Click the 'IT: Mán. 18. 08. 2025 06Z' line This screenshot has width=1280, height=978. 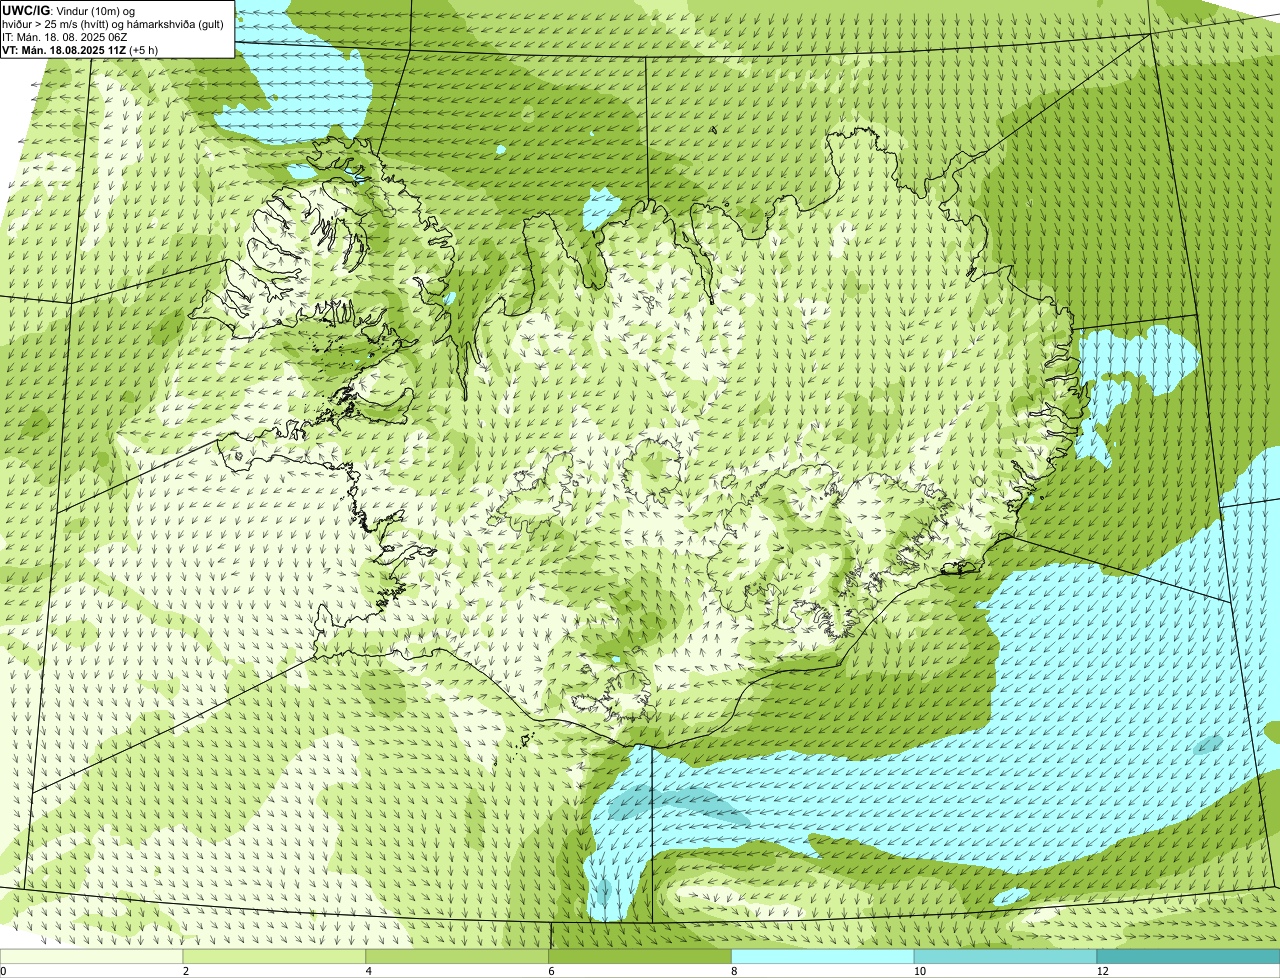[64, 37]
